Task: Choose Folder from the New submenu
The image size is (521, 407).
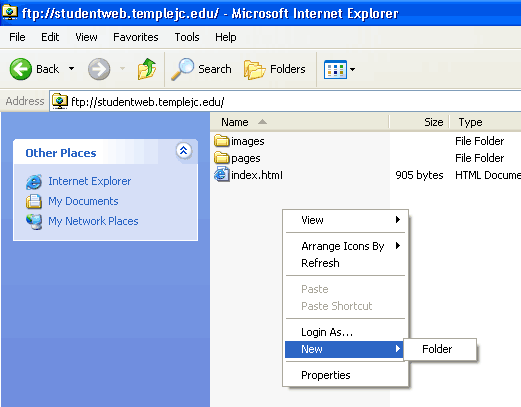Action: pyautogui.click(x=440, y=349)
